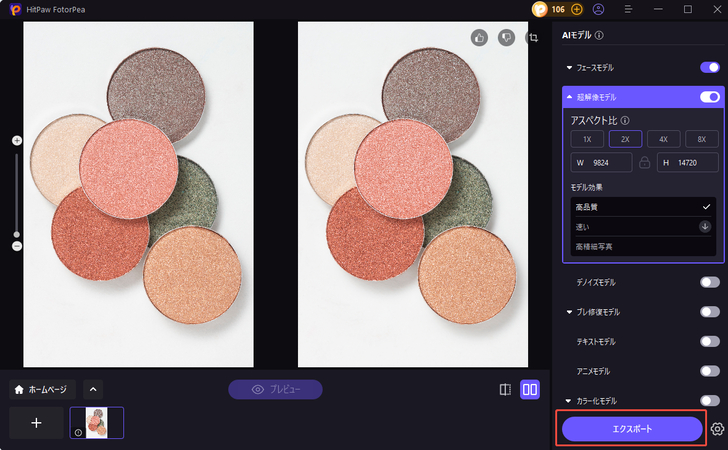
Task: Enable the デノイズモデル toggle
Action: (709, 283)
